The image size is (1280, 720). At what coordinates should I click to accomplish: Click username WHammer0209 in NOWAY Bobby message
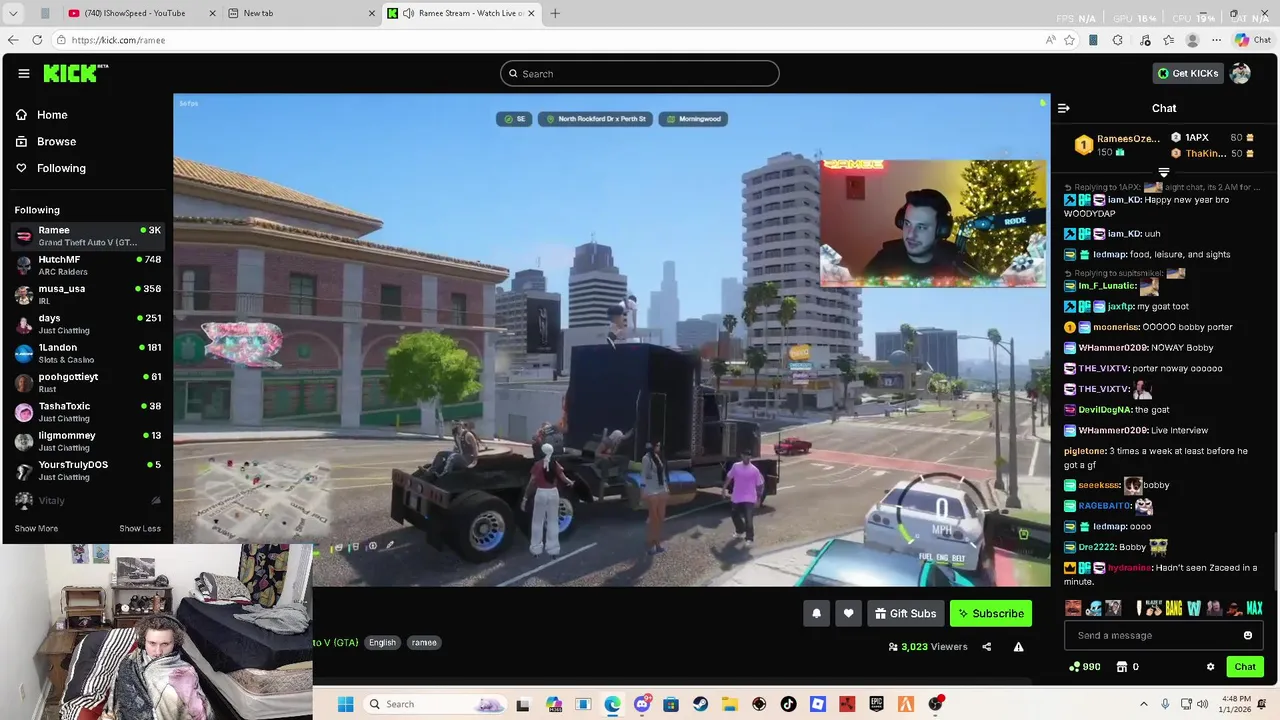point(1113,348)
